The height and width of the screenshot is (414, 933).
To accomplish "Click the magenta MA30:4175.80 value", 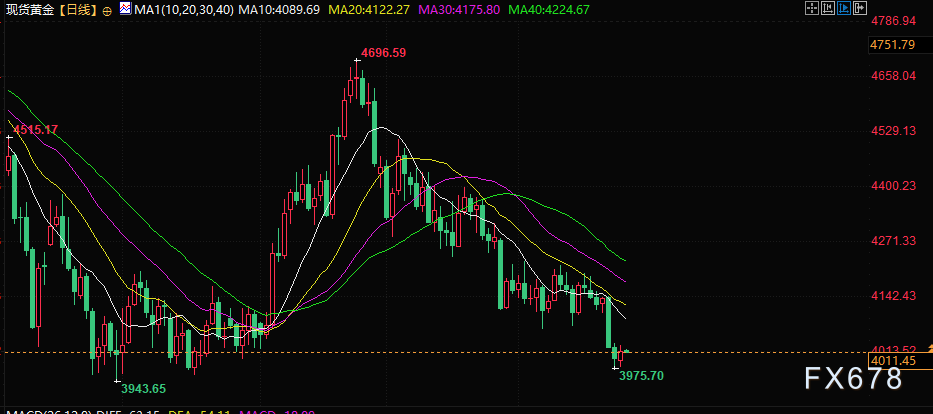I will coord(461,10).
